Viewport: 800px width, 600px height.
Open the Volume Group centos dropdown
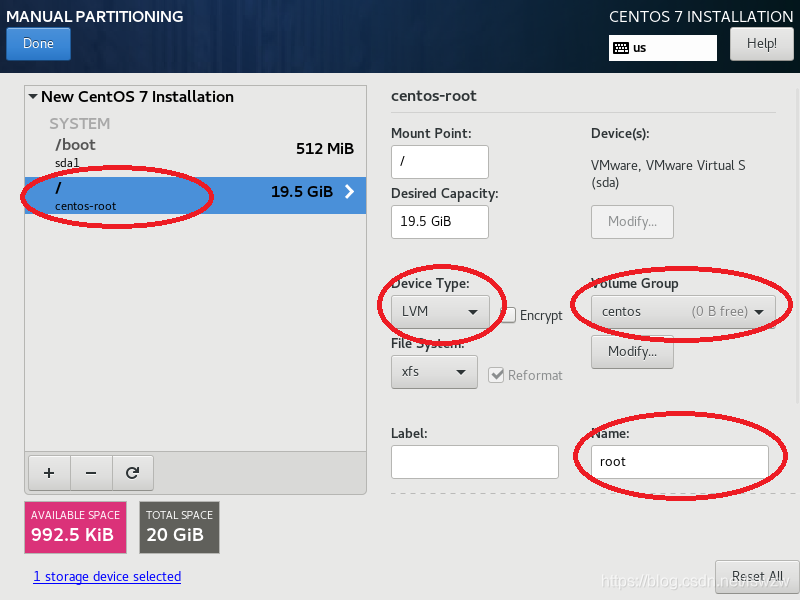click(x=683, y=312)
